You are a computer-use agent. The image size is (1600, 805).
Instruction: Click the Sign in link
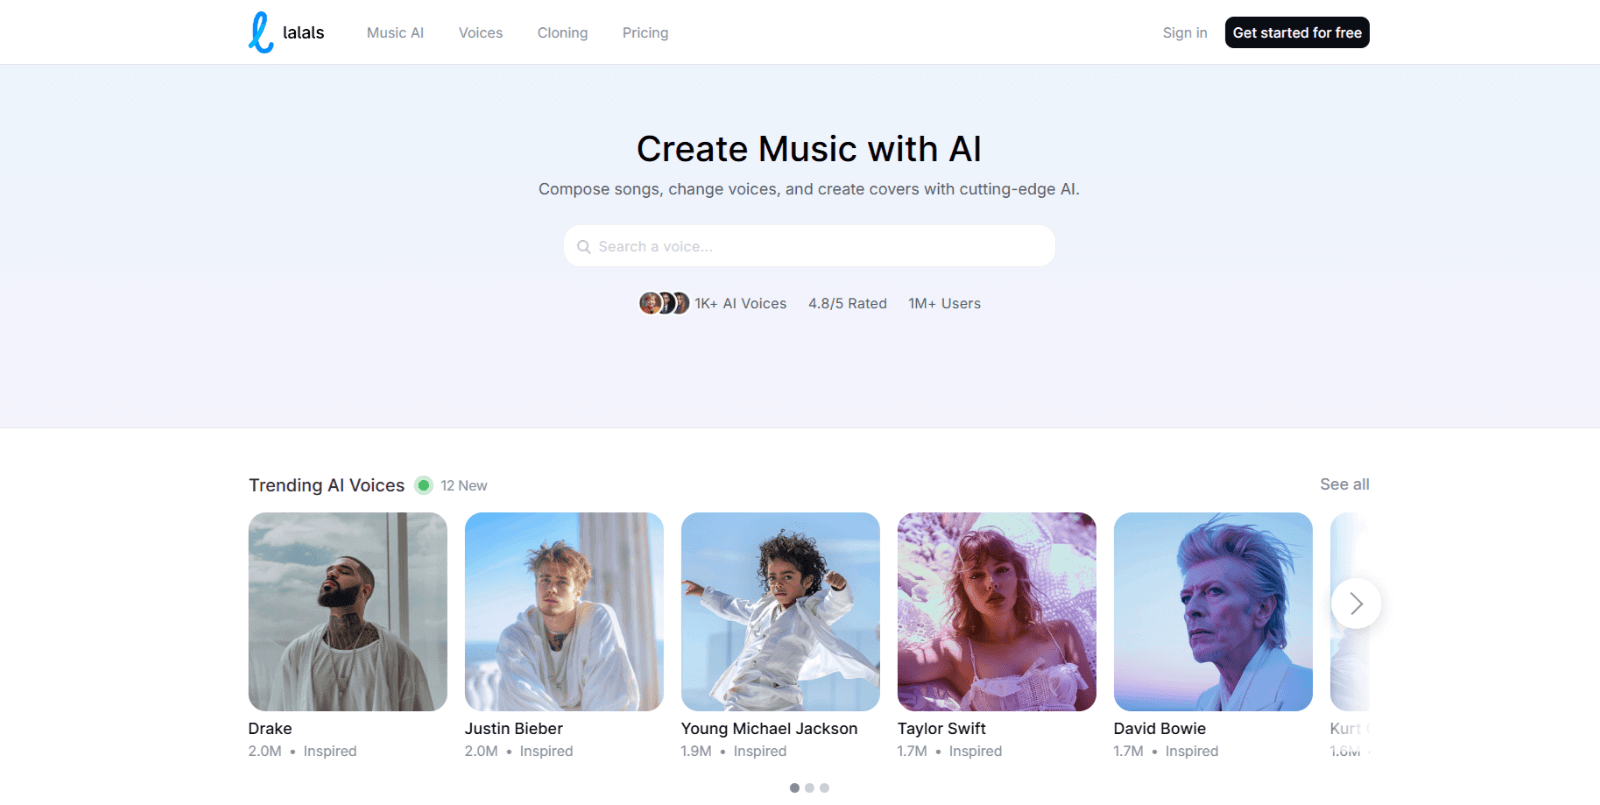click(x=1184, y=33)
